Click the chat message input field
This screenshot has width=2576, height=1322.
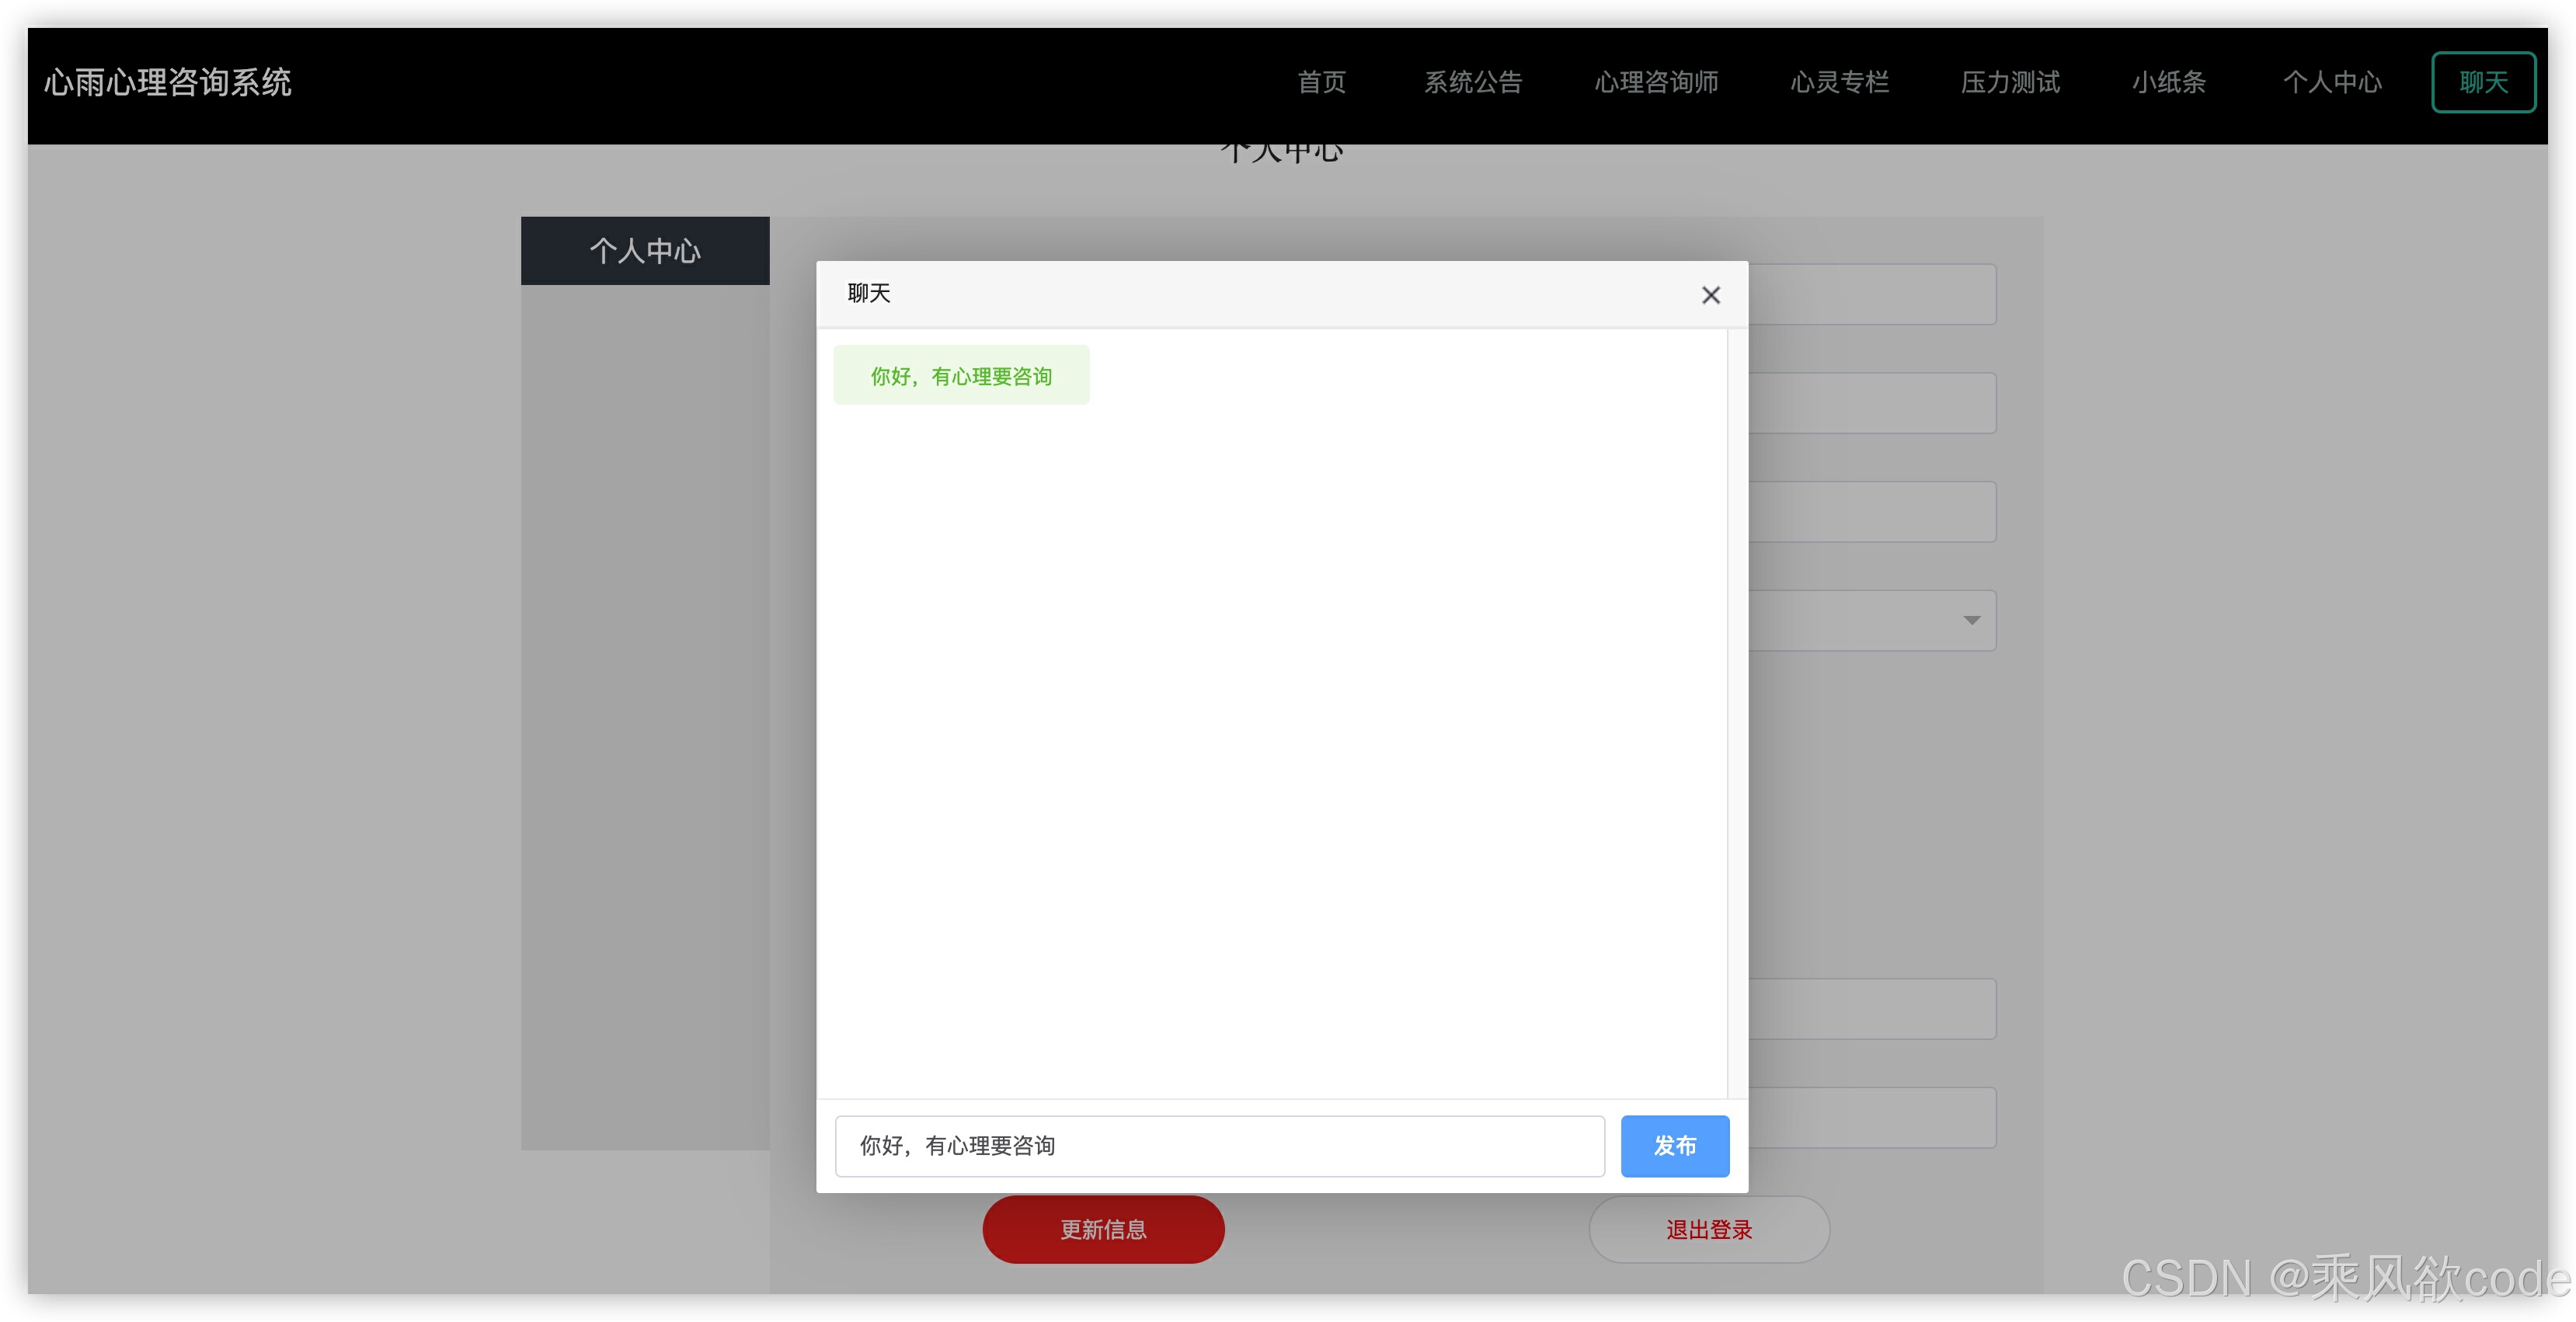click(1219, 1145)
